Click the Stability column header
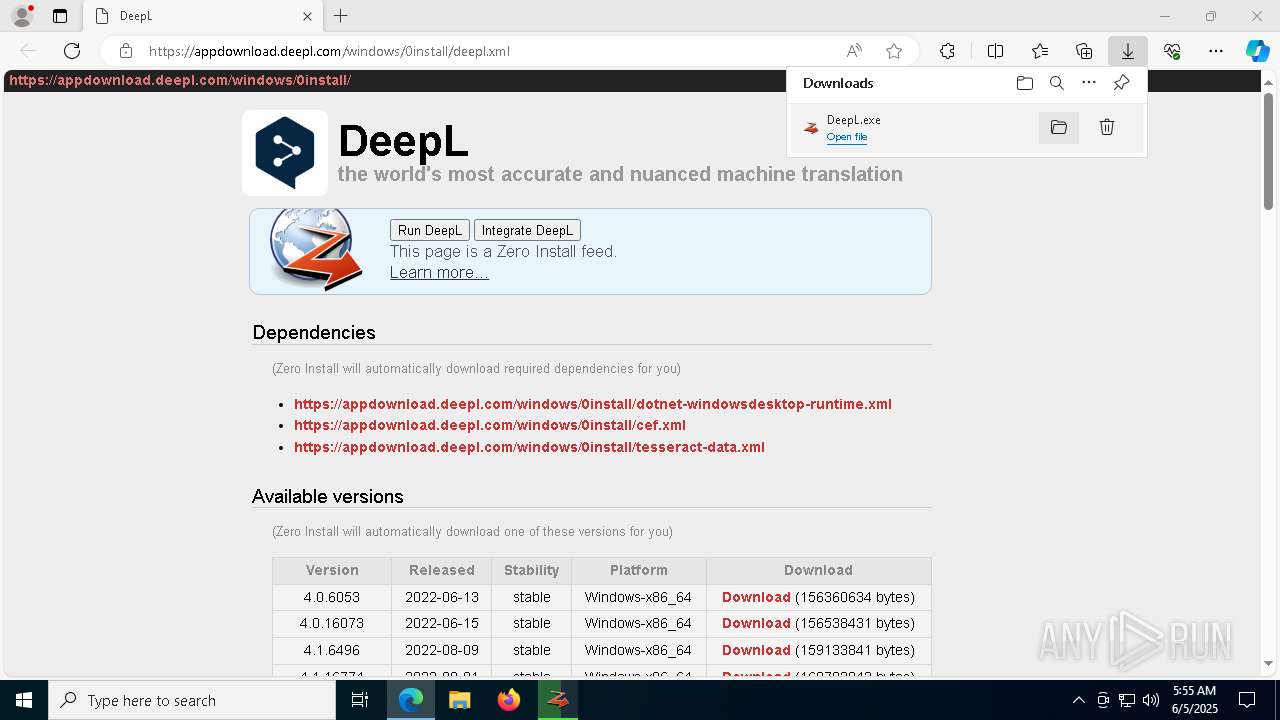Viewport: 1280px width, 720px height. pyautogui.click(x=531, y=570)
